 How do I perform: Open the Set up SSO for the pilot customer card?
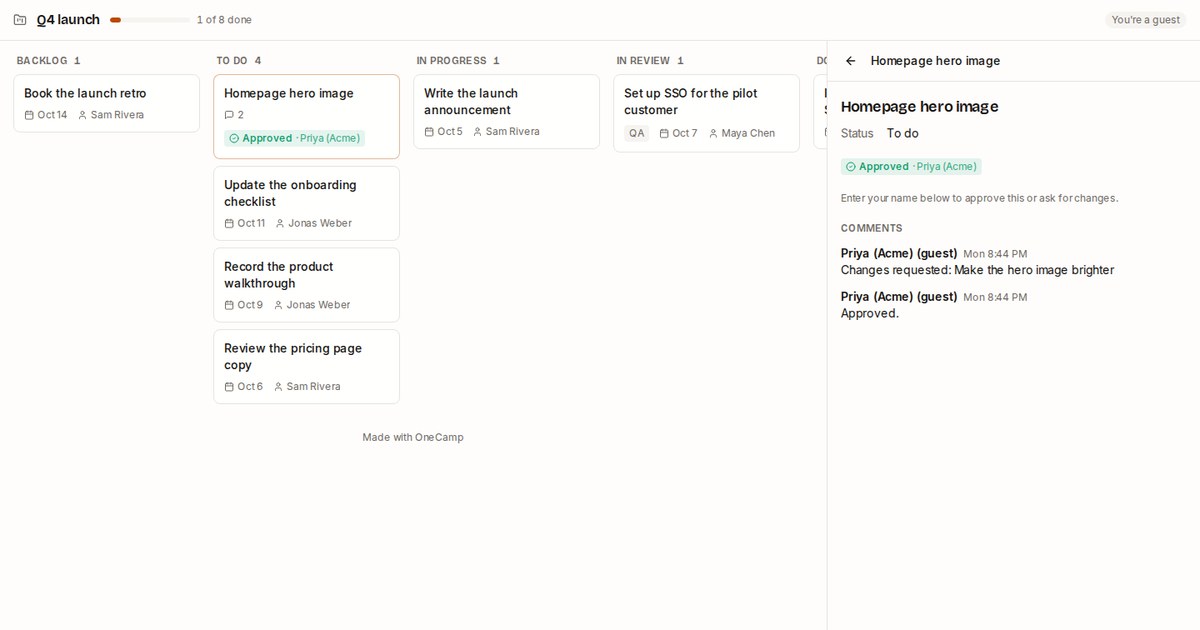coord(706,113)
